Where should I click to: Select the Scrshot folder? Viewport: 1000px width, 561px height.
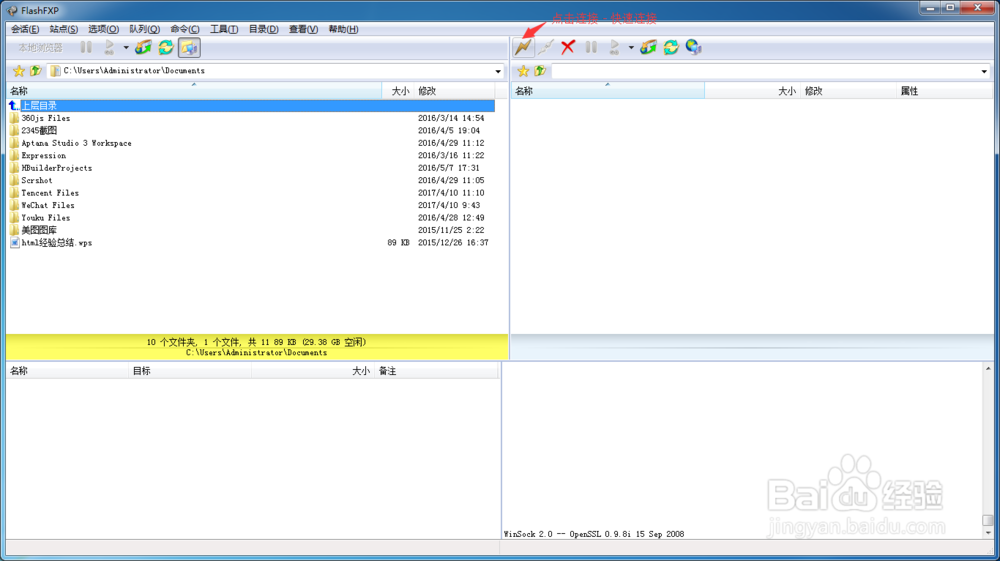(251, 180)
